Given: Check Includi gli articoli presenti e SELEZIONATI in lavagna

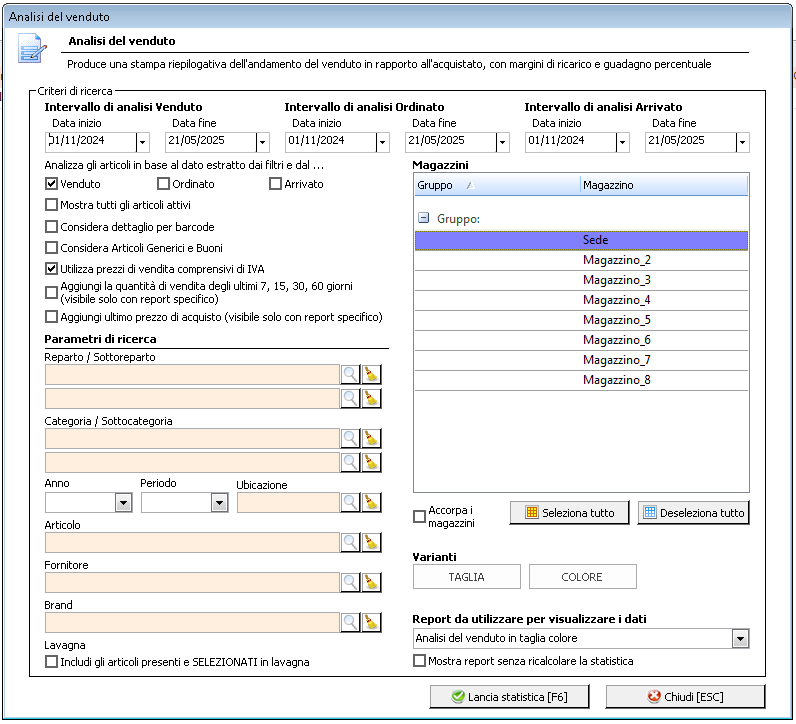Looking at the screenshot, I should tap(51, 662).
